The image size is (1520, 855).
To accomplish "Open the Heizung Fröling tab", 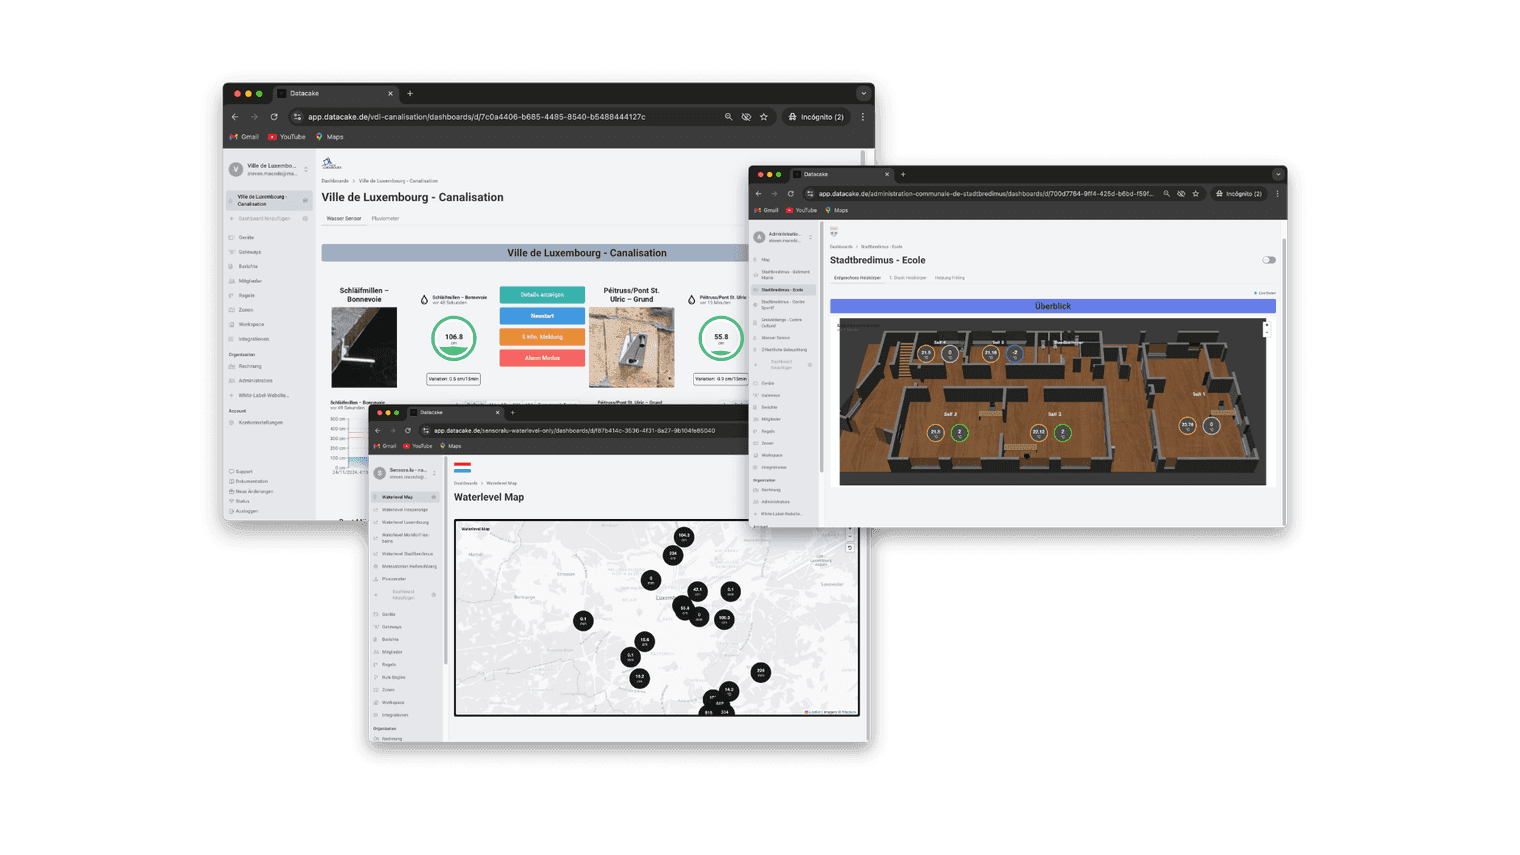I will (950, 278).
